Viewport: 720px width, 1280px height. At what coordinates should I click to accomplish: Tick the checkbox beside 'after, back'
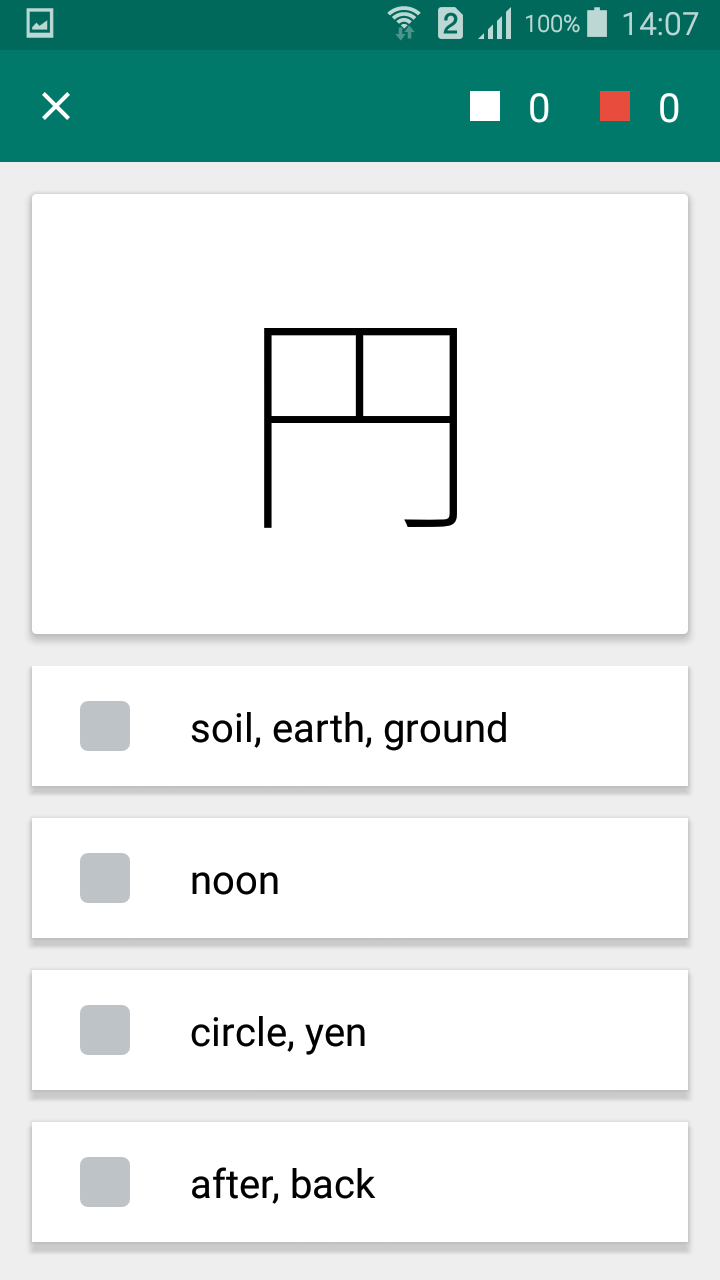coord(105,1182)
